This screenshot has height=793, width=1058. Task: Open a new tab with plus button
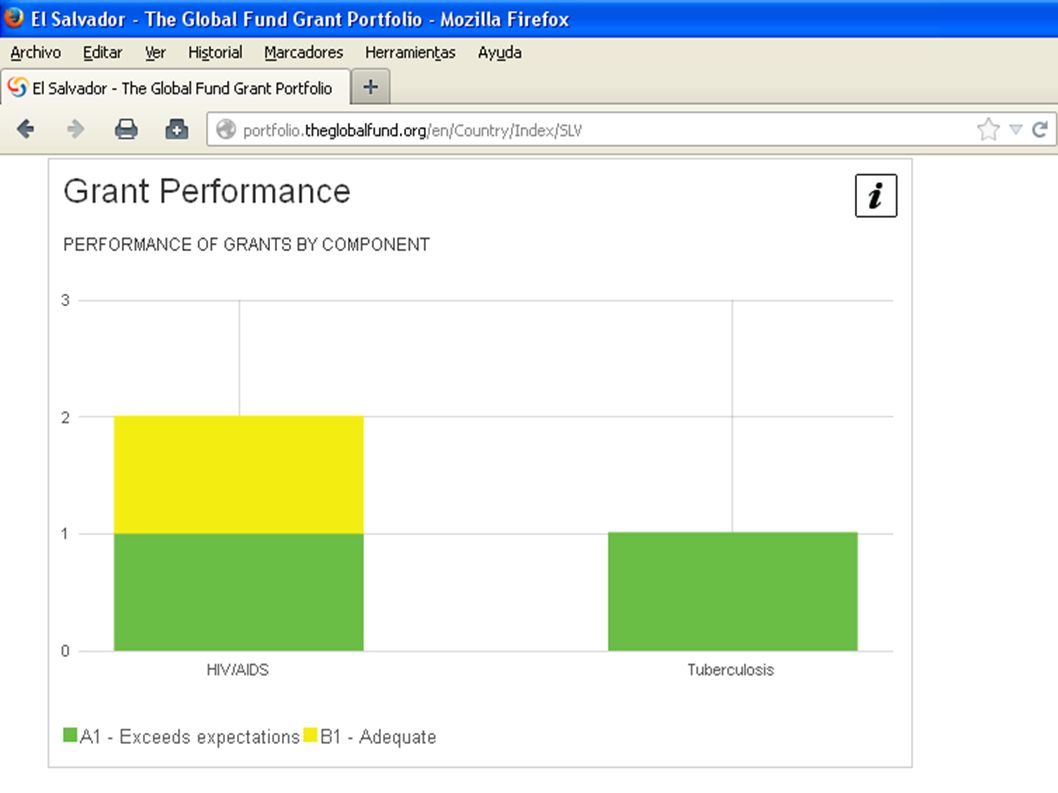pos(370,87)
